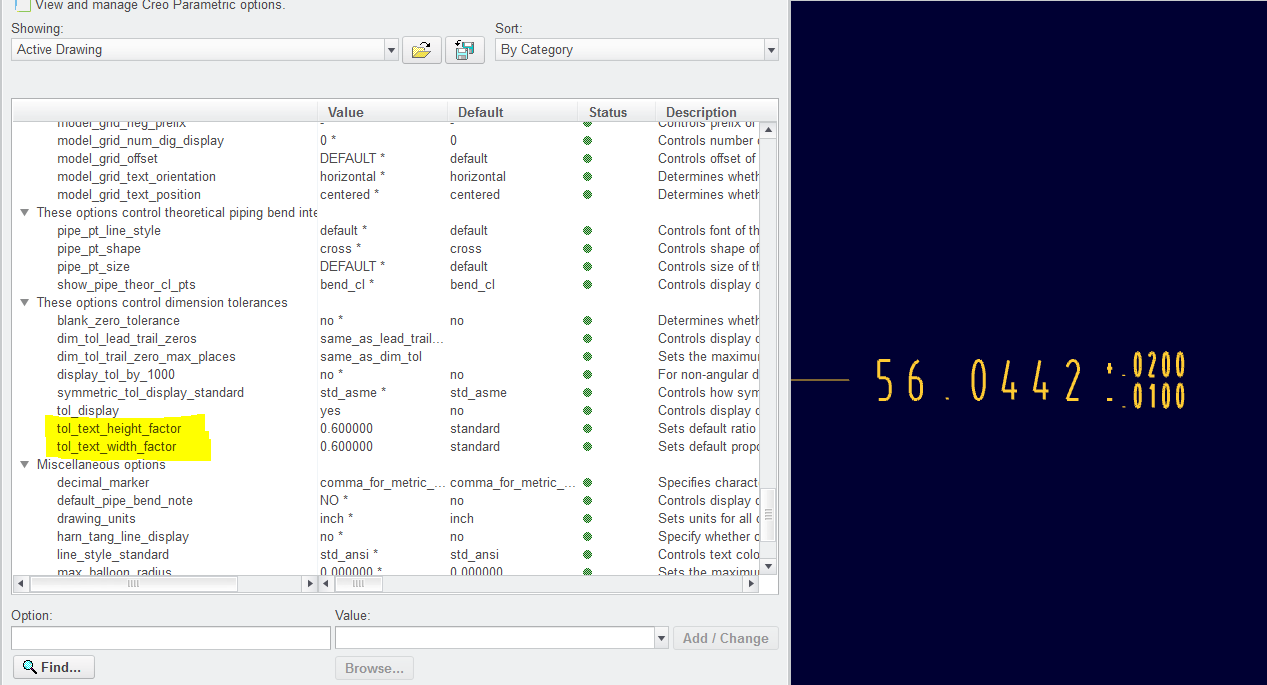1267x685 pixels.
Task: Select blank_zero_tolerance option
Action: [118, 321]
